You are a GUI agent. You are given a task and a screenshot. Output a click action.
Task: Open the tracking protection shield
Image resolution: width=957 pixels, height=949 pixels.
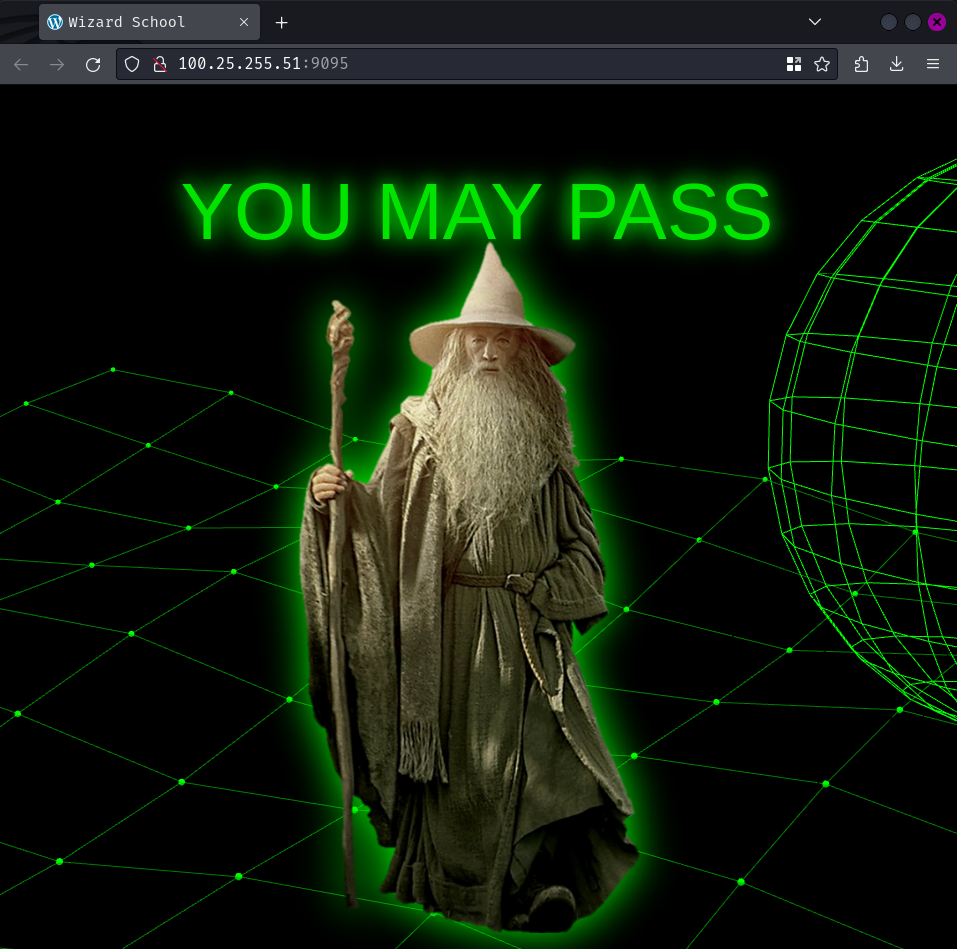132,64
